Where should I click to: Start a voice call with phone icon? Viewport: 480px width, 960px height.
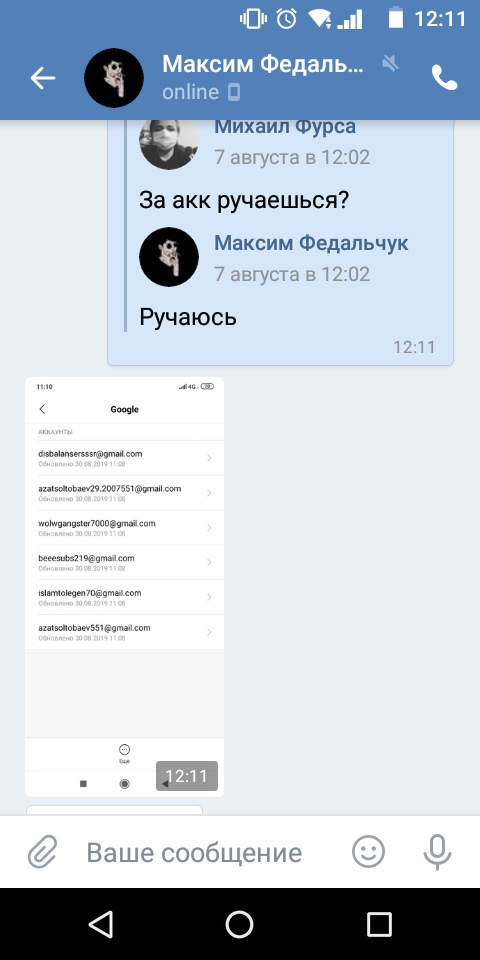point(444,77)
